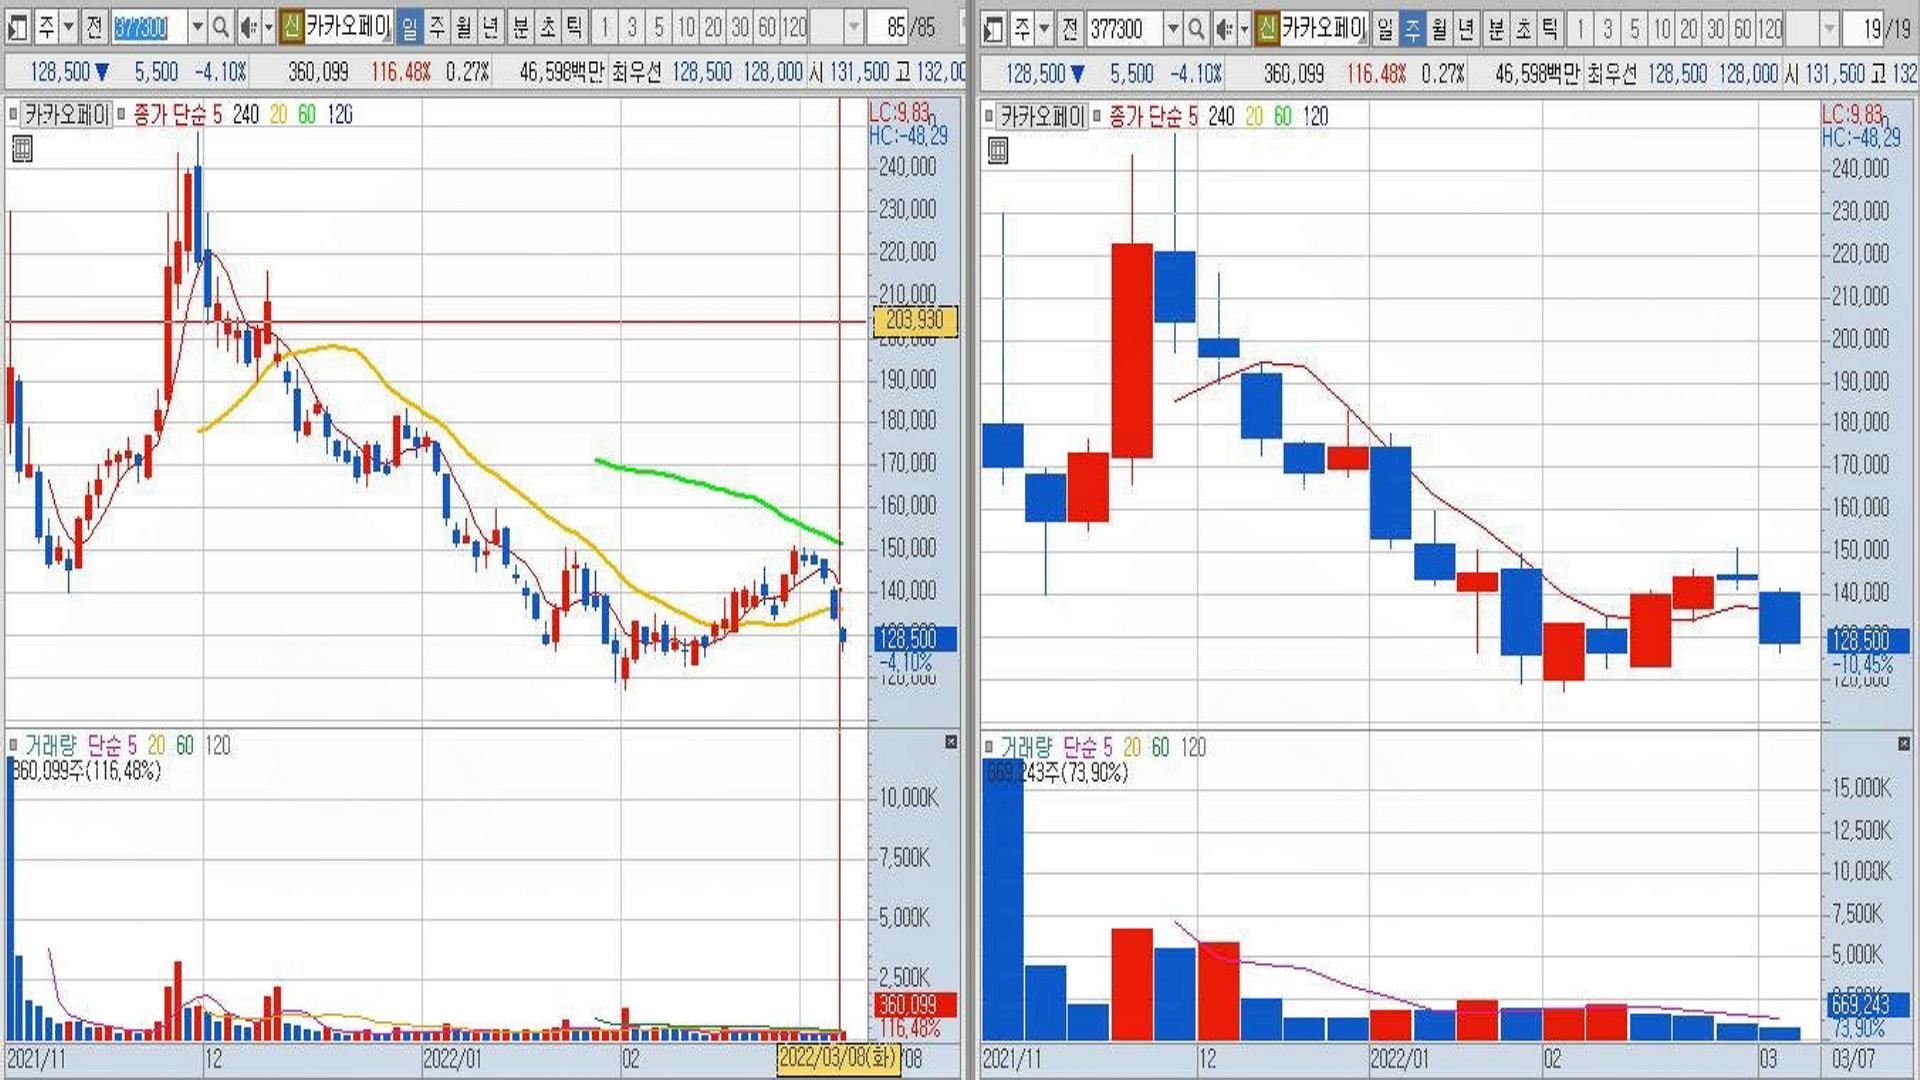Screen dimensions: 1920x1080
Task: Click the 카카오페이 legend label in left chart
Action: (x=66, y=114)
